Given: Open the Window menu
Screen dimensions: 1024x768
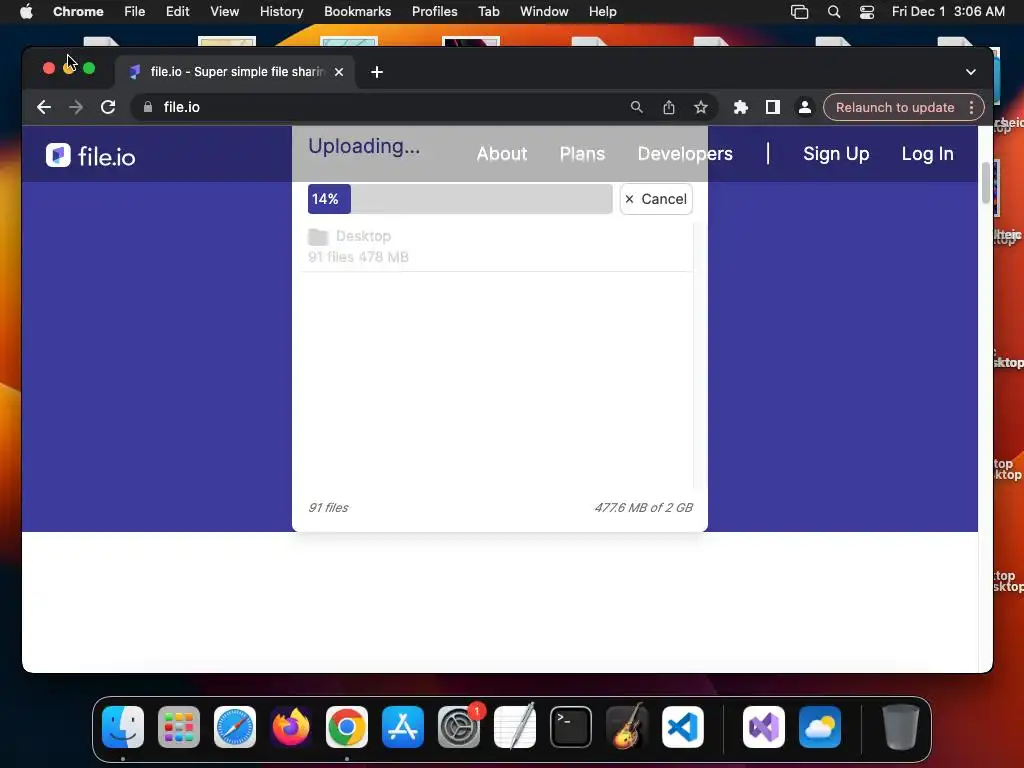Looking at the screenshot, I should pos(544,11).
